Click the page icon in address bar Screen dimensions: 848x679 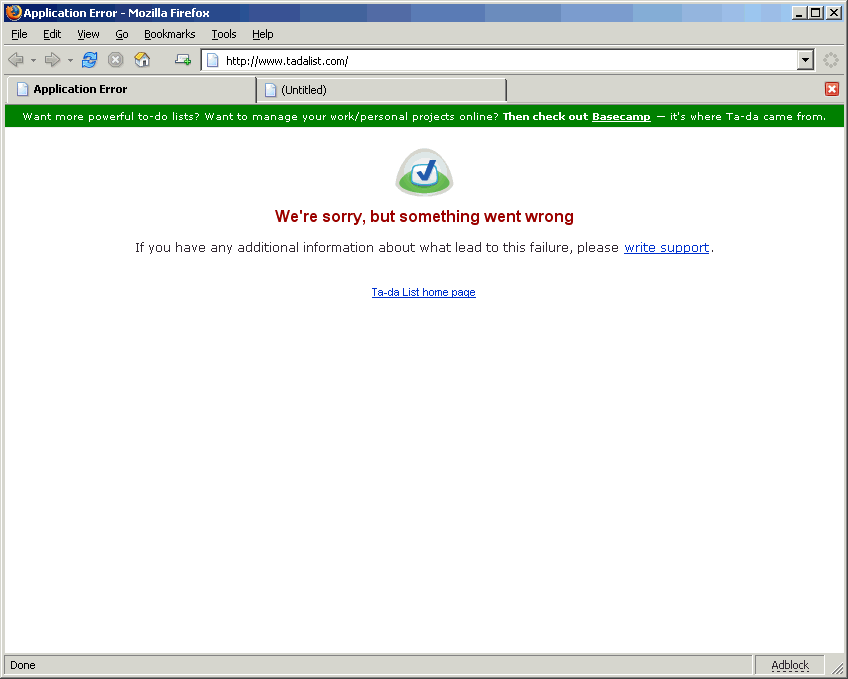pos(213,60)
